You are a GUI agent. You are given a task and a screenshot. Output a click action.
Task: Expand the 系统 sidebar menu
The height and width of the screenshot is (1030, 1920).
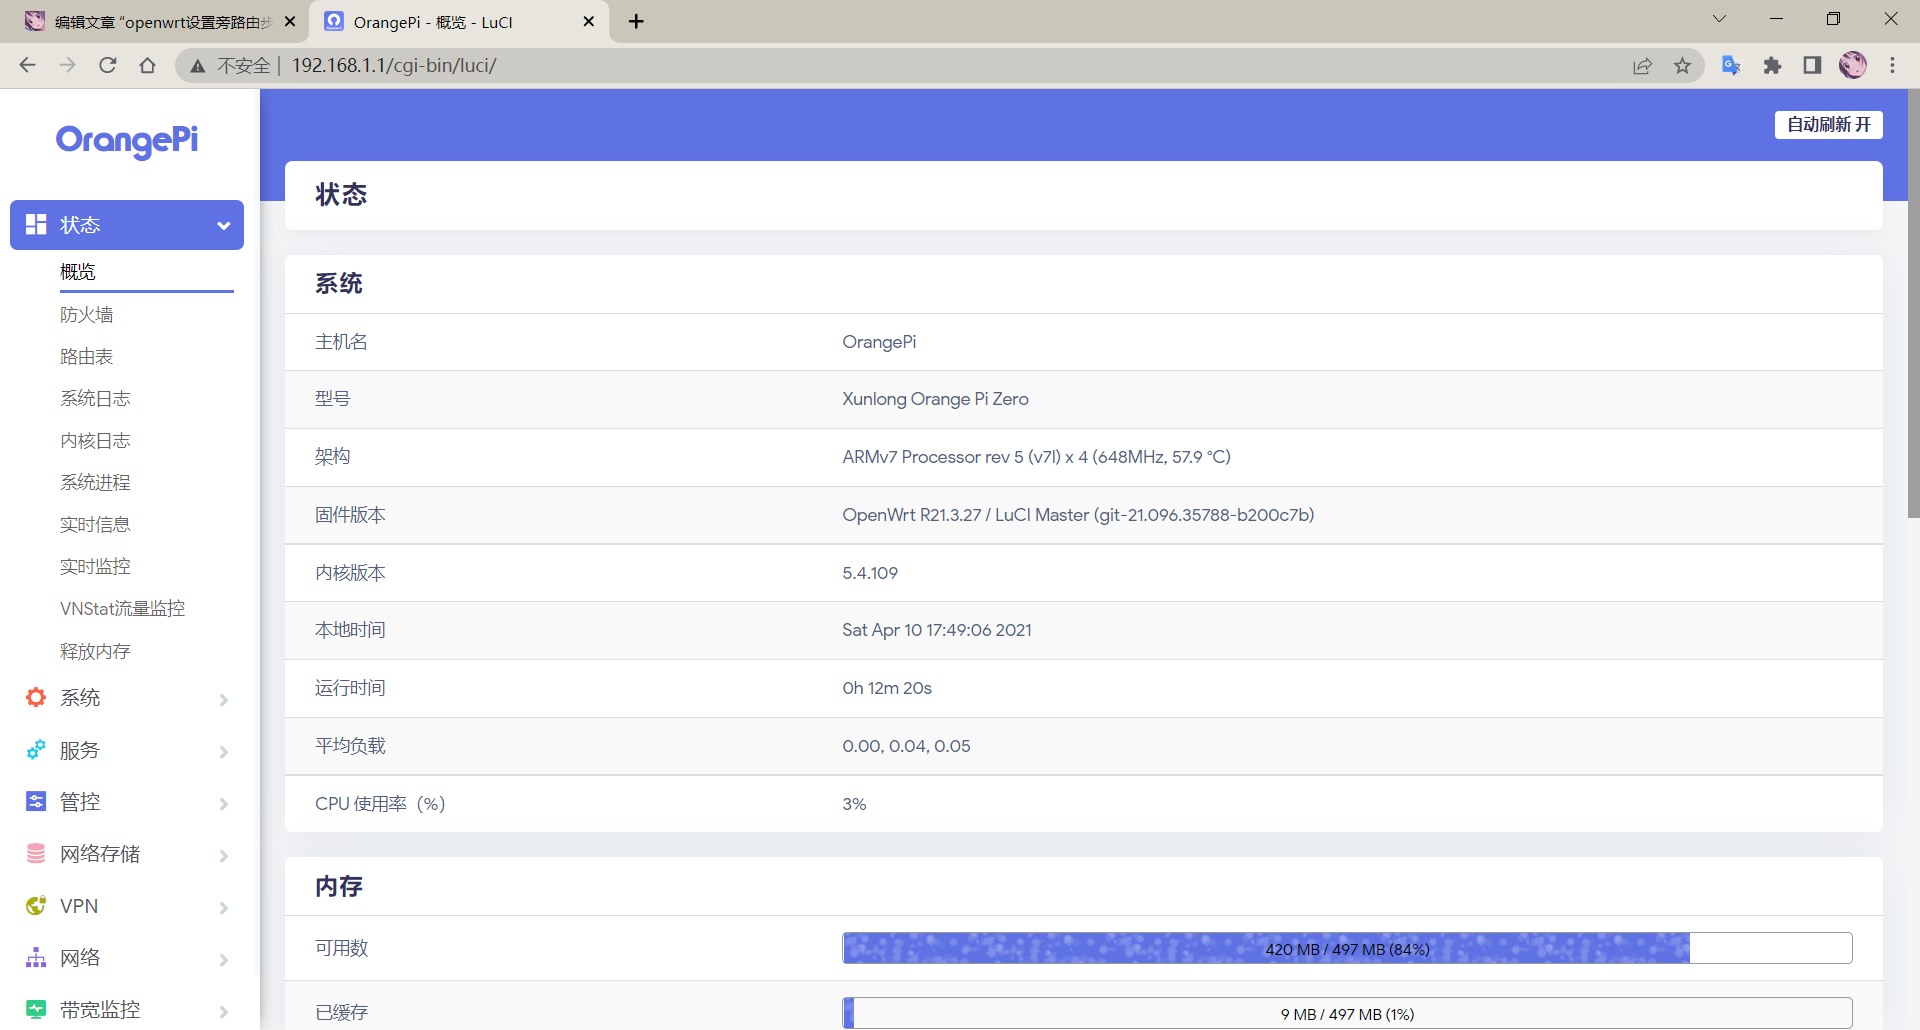(127, 698)
